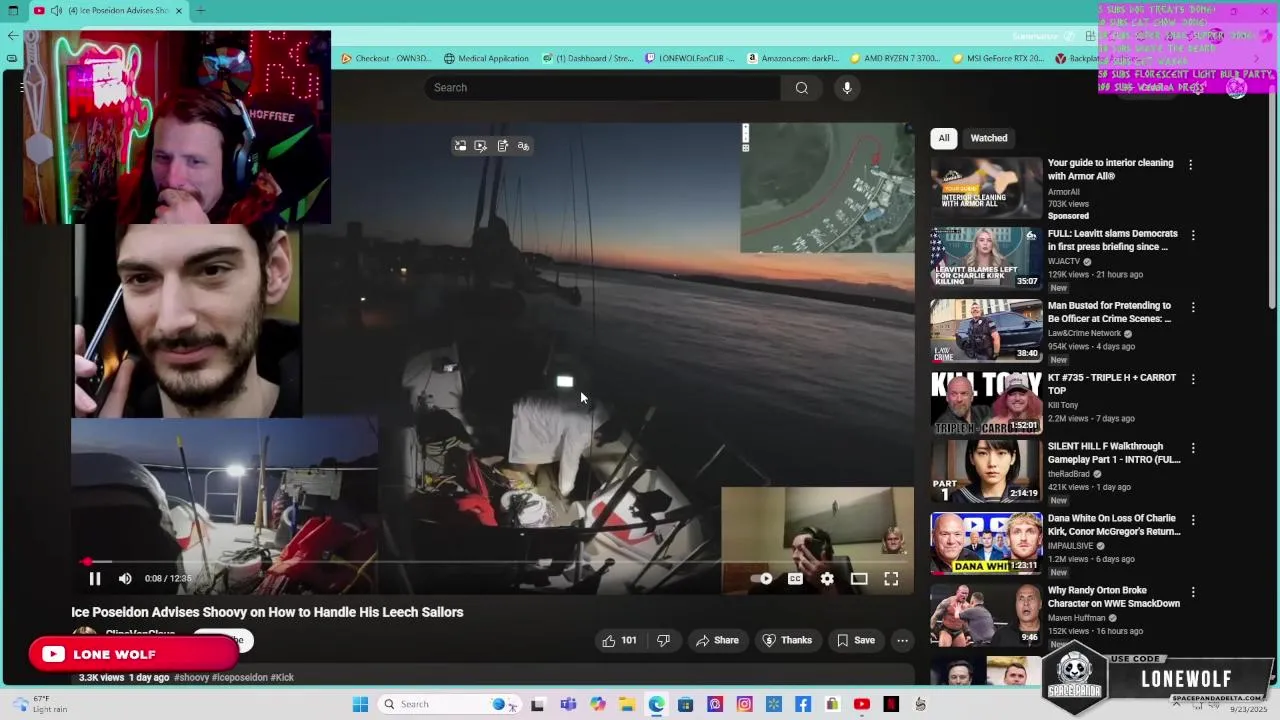Image resolution: width=1280 pixels, height=720 pixels.
Task: Open Microsoft Edge from the taskbar
Action: click(656, 704)
